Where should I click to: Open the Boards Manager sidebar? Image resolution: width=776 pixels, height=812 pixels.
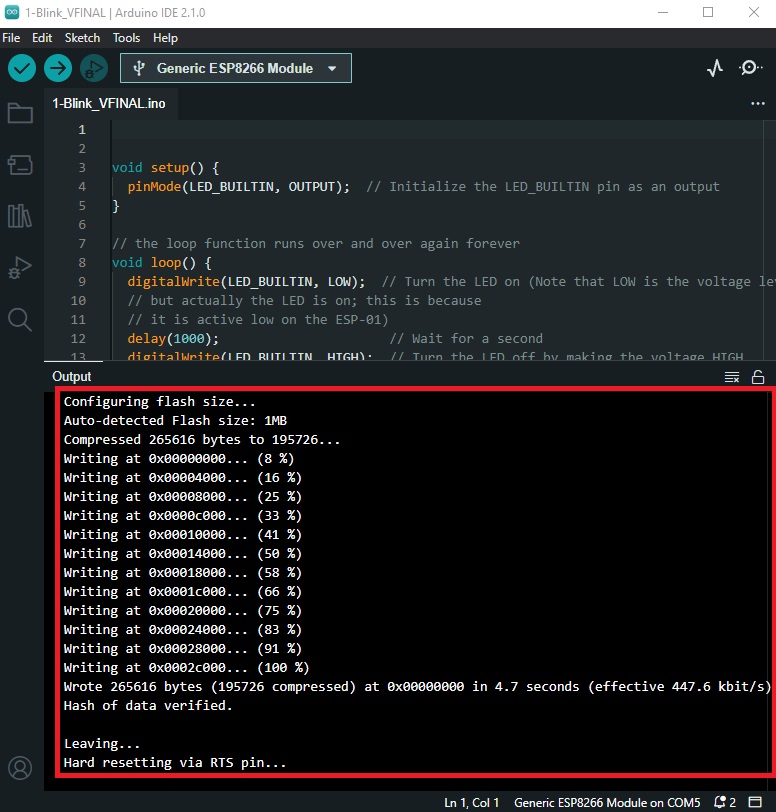tap(20, 164)
